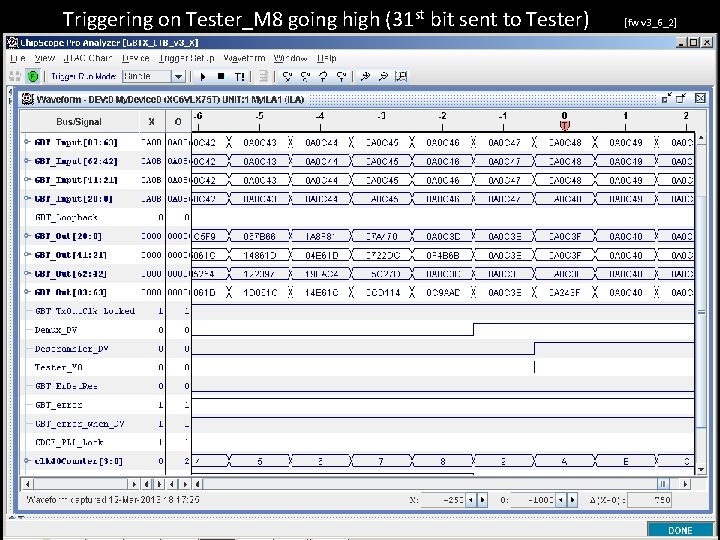The width and height of the screenshot is (720, 540).
Task: Open the Device menu
Action: (135, 58)
